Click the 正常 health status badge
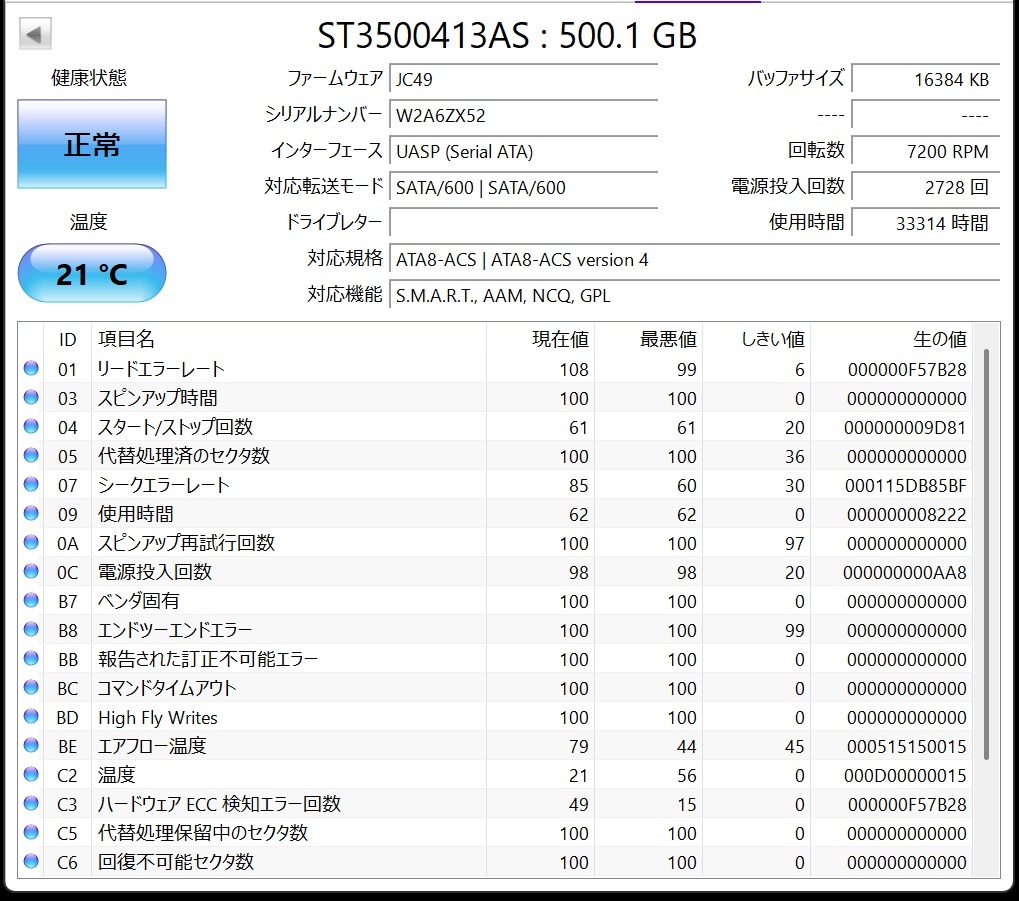 pos(91,143)
